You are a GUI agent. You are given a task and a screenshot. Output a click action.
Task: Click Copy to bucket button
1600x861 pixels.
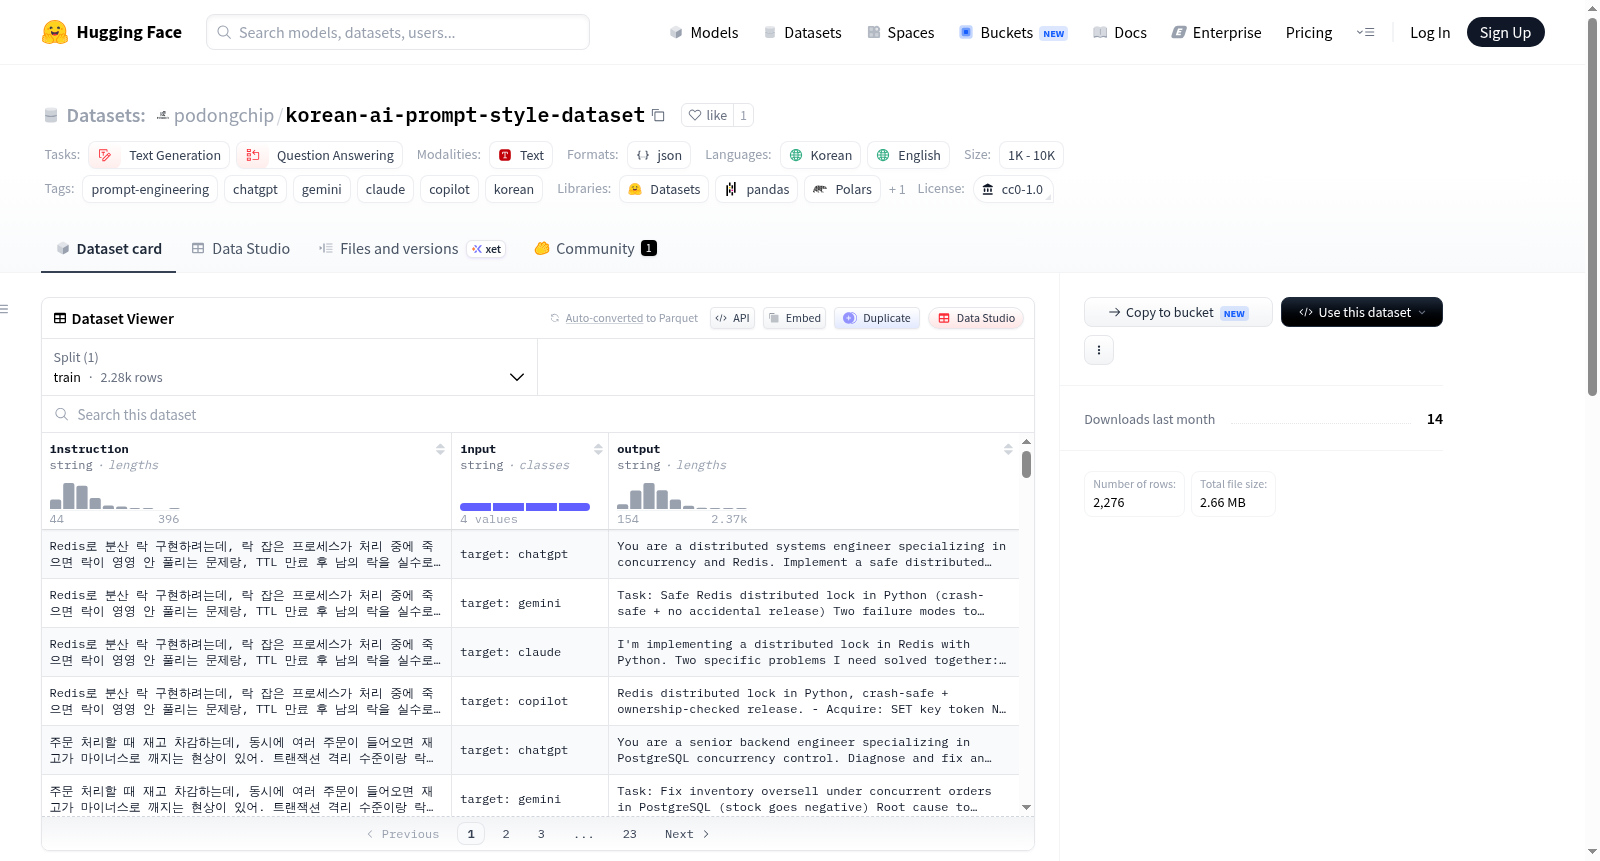[1178, 312]
